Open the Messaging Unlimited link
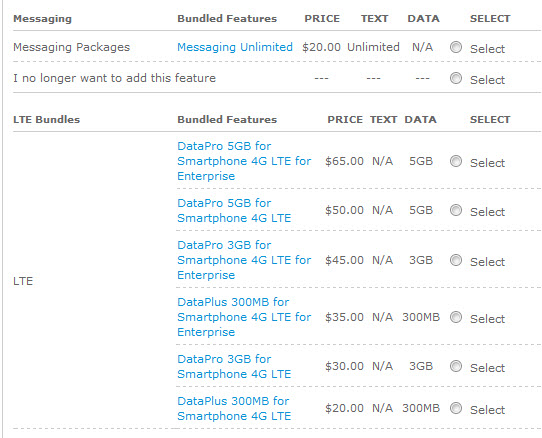 click(x=235, y=47)
